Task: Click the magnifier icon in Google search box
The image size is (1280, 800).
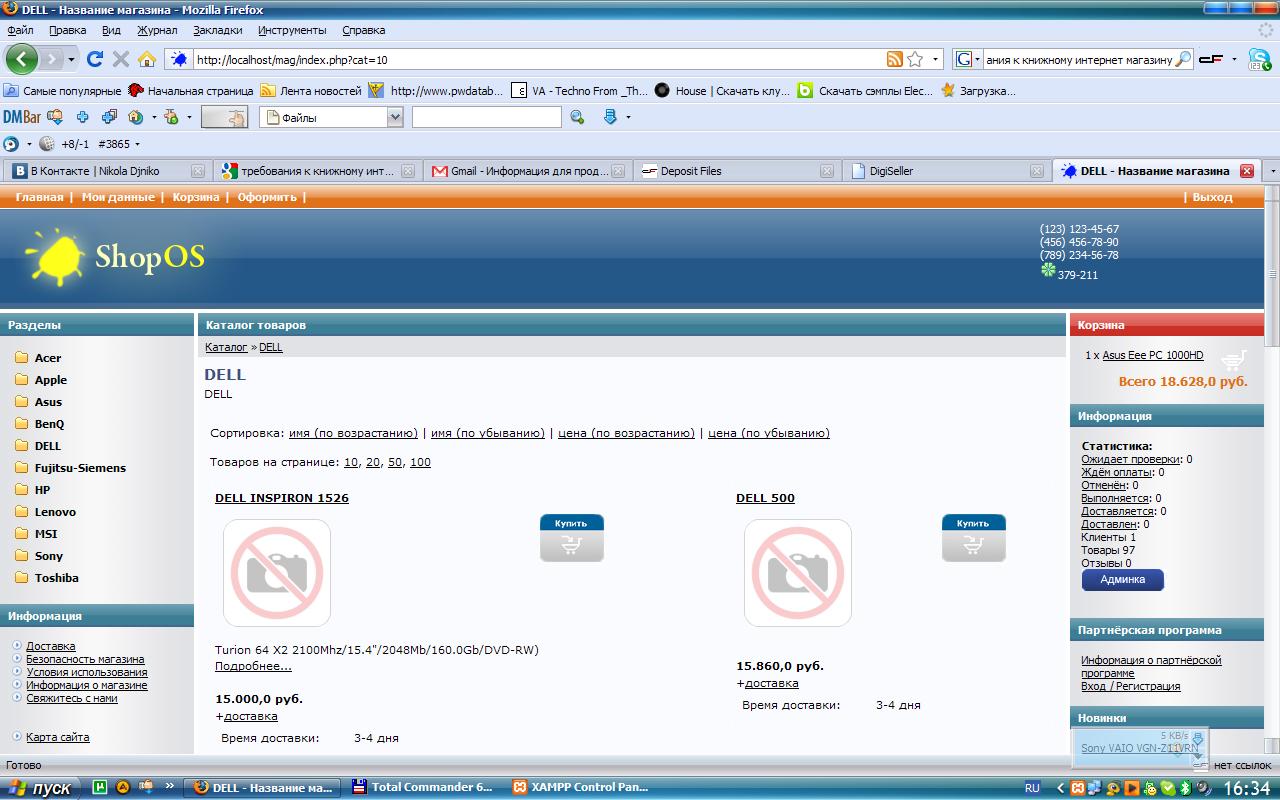Action: [1182, 59]
